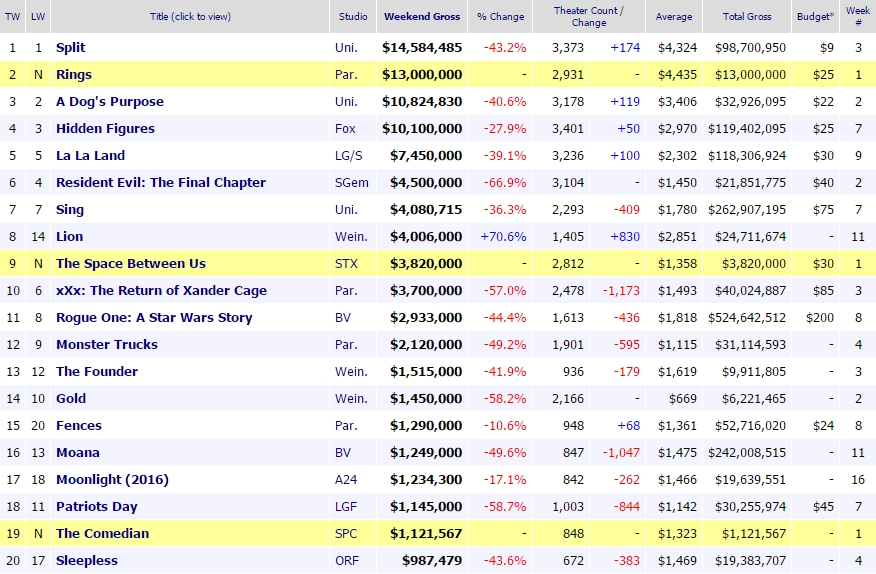Sort by Average column header
Viewport: 876px width, 574px height.
pos(674,16)
